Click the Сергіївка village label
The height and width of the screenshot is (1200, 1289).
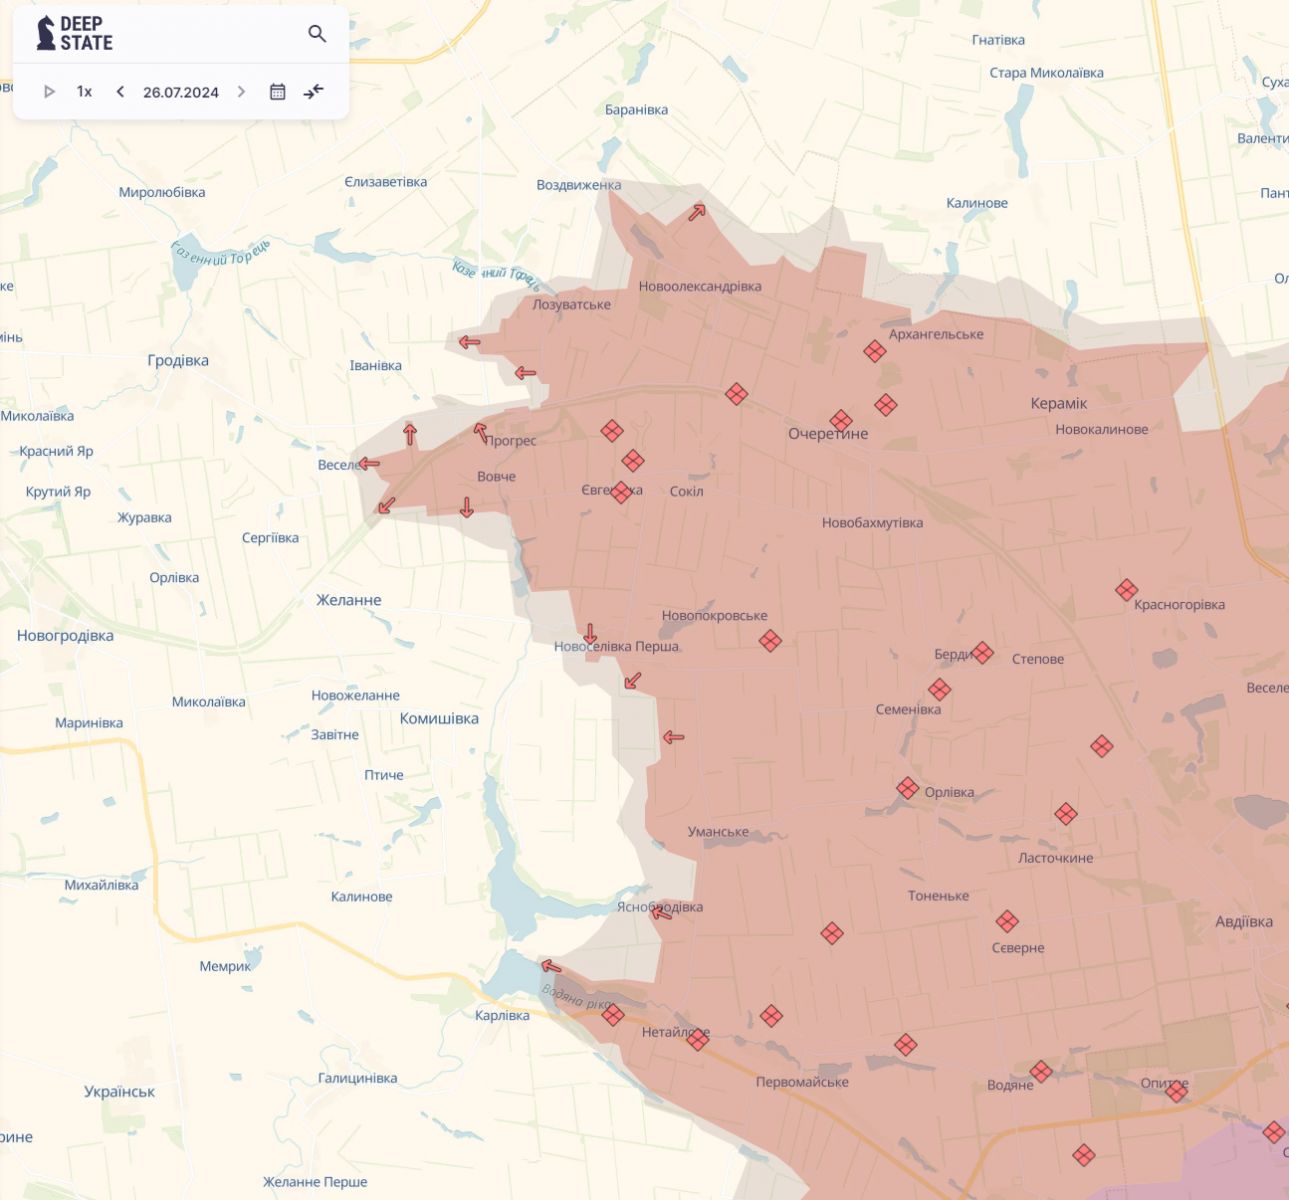270,538
